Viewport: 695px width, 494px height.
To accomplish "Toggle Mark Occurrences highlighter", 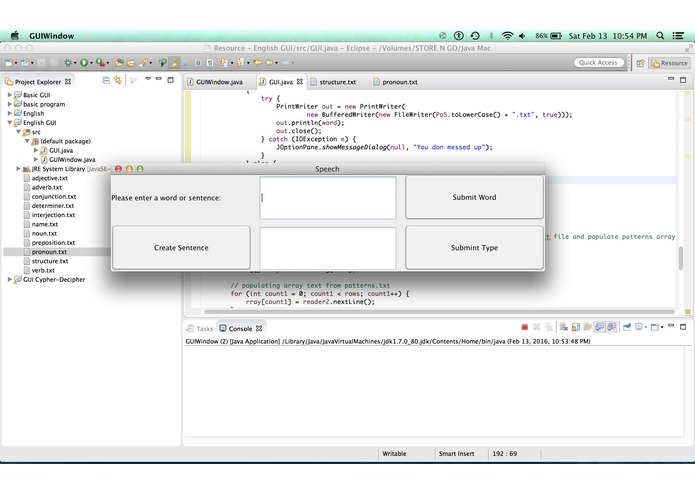I will click(x=175, y=63).
